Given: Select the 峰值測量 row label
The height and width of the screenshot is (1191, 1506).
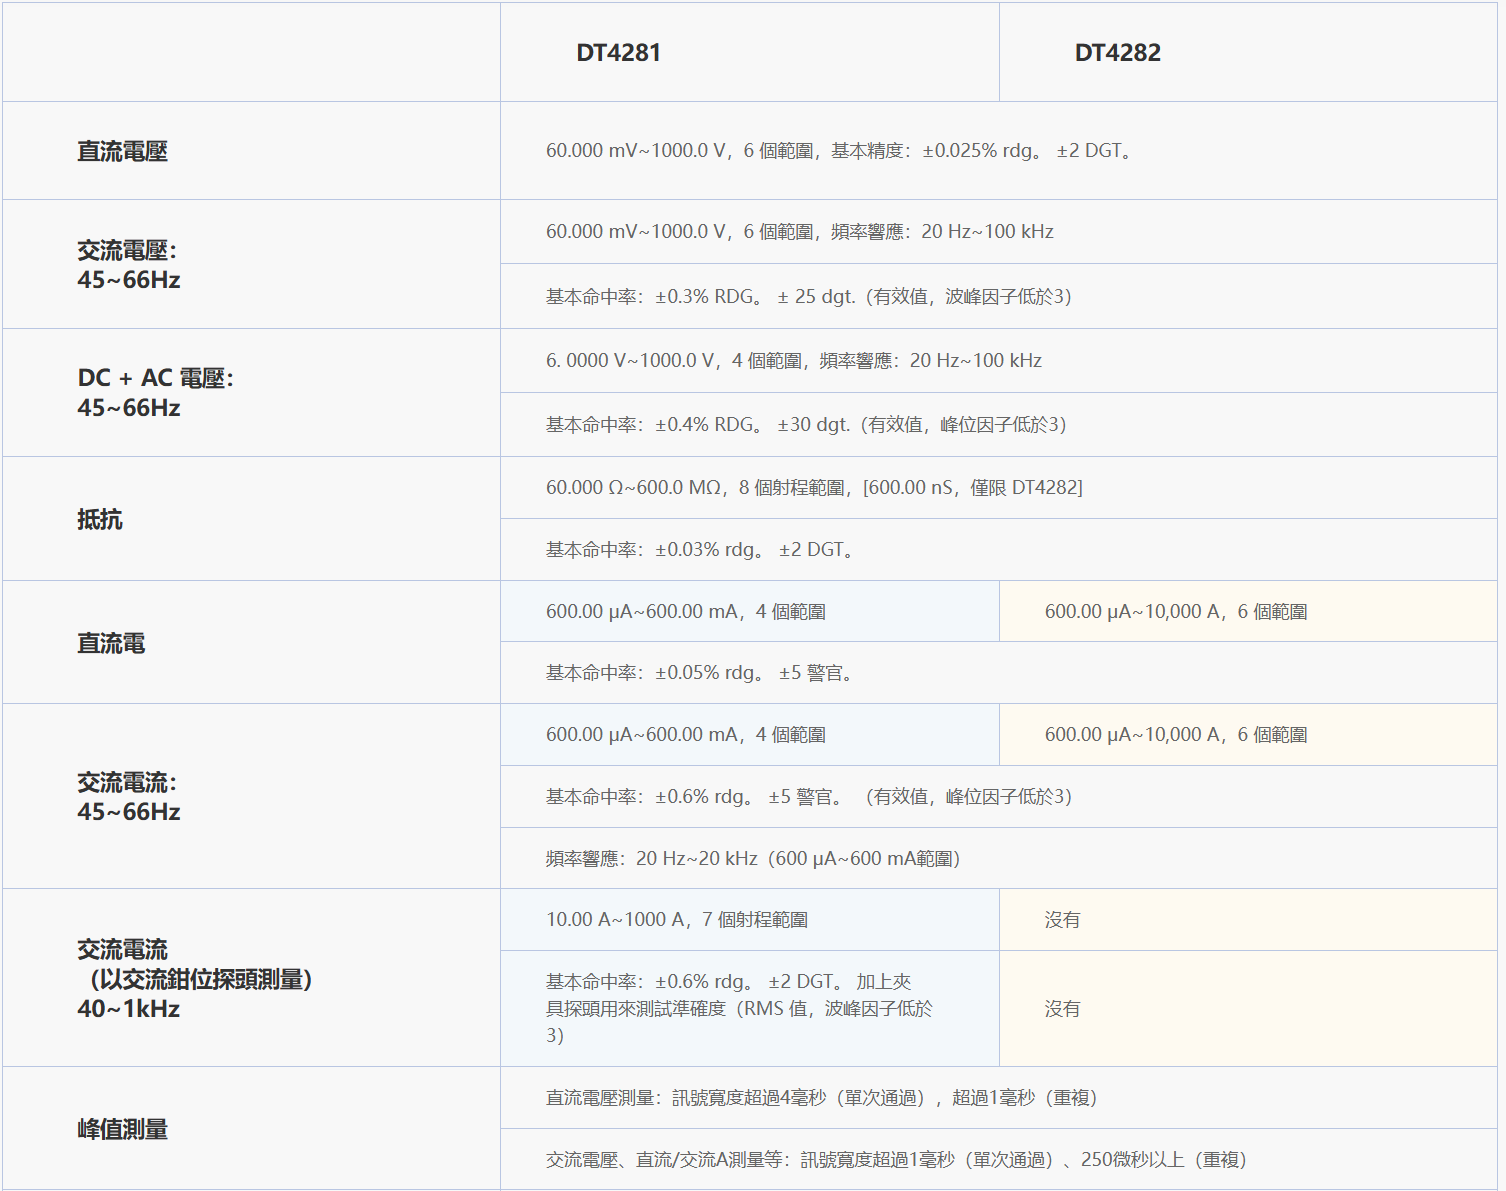Looking at the screenshot, I should (x=122, y=1129).
